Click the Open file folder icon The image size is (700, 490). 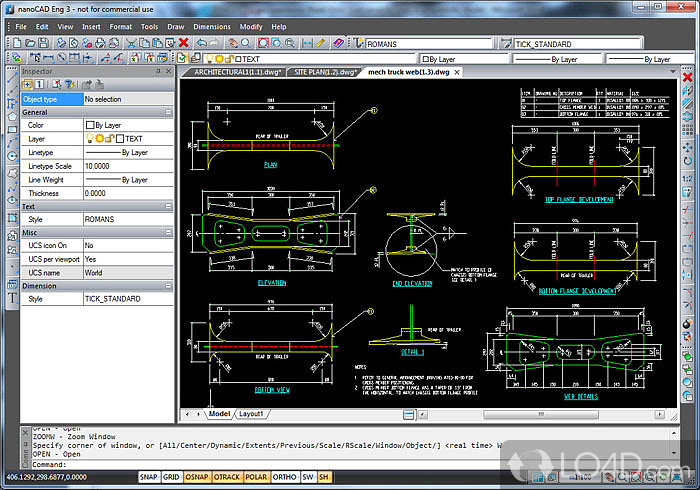[x=30, y=43]
